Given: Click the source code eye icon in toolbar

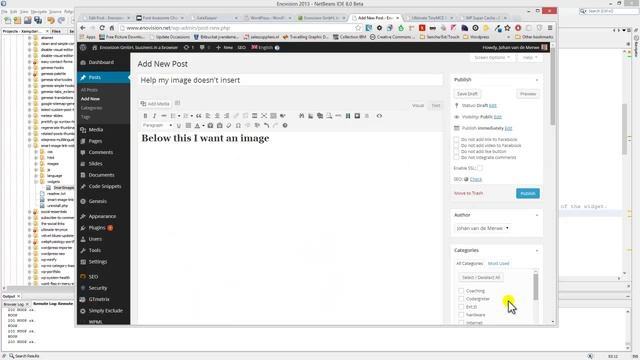Looking at the screenshot, I should point(379,116).
